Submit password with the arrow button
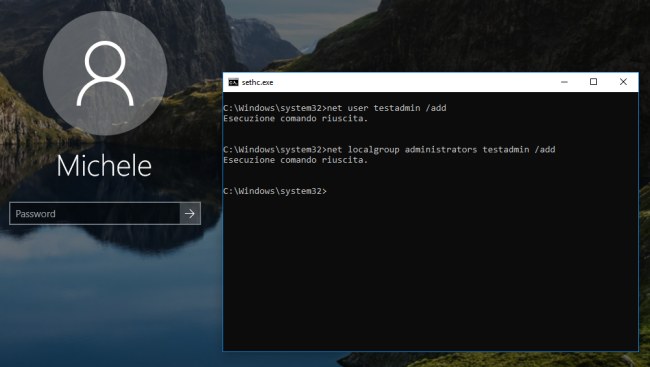The width and height of the screenshot is (650, 367). pos(190,214)
